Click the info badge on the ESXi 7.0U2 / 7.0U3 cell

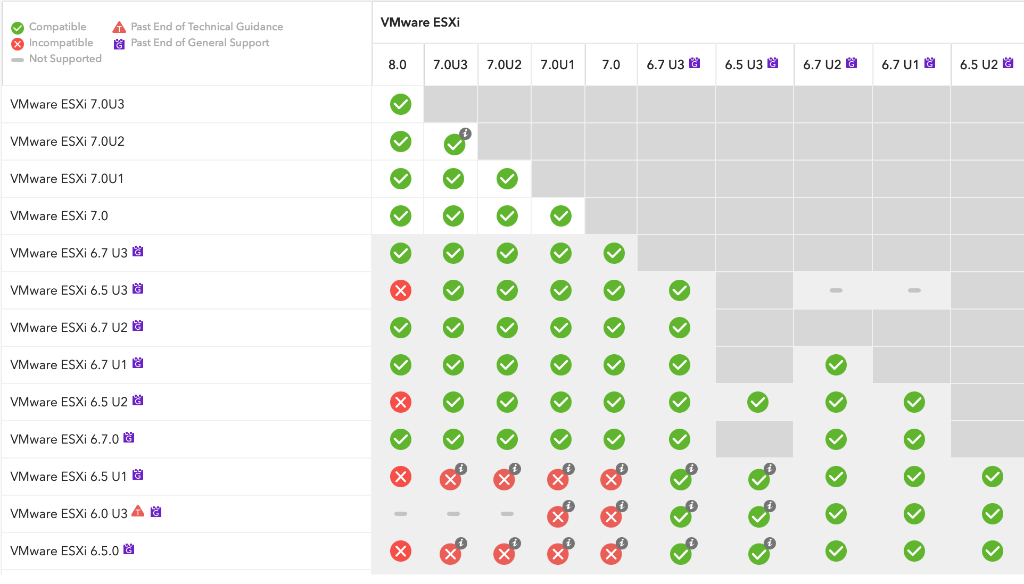[x=465, y=133]
